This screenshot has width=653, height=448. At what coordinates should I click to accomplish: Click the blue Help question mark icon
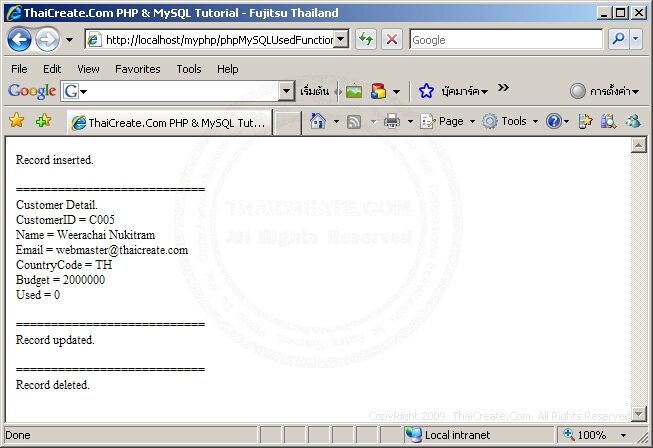click(x=554, y=122)
